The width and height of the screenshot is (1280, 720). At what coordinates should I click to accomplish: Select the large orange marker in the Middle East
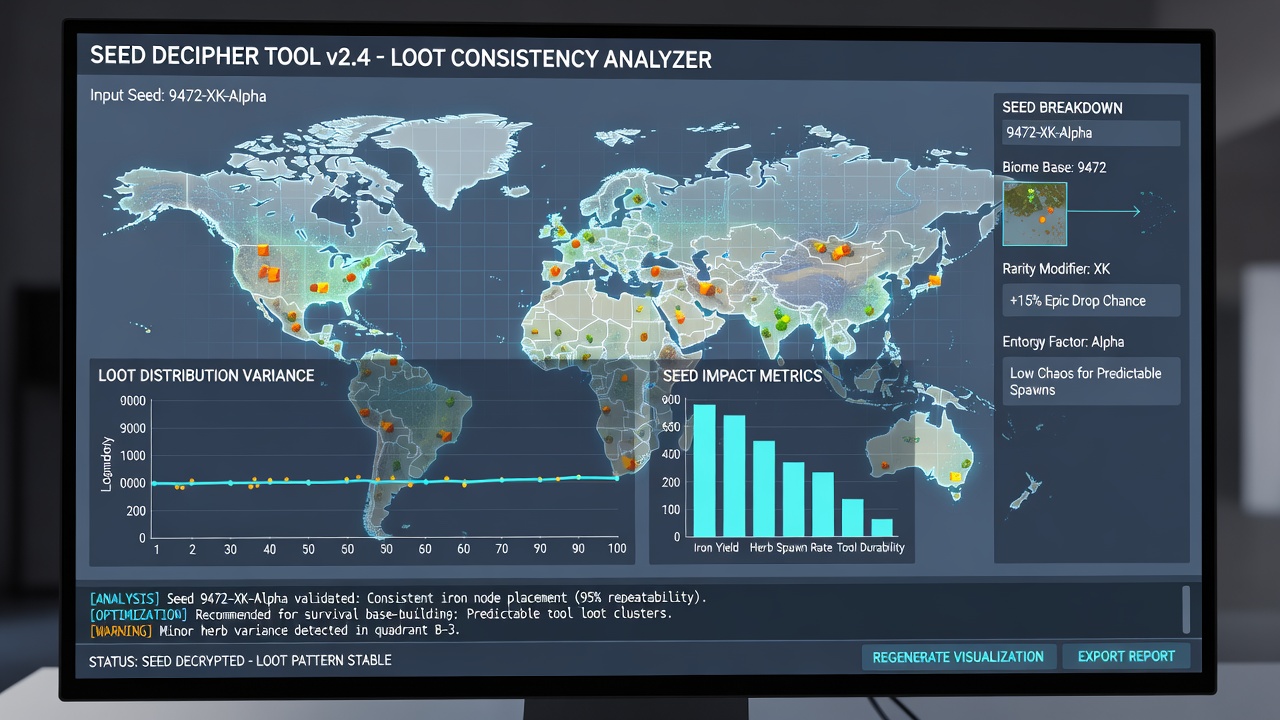click(x=706, y=289)
